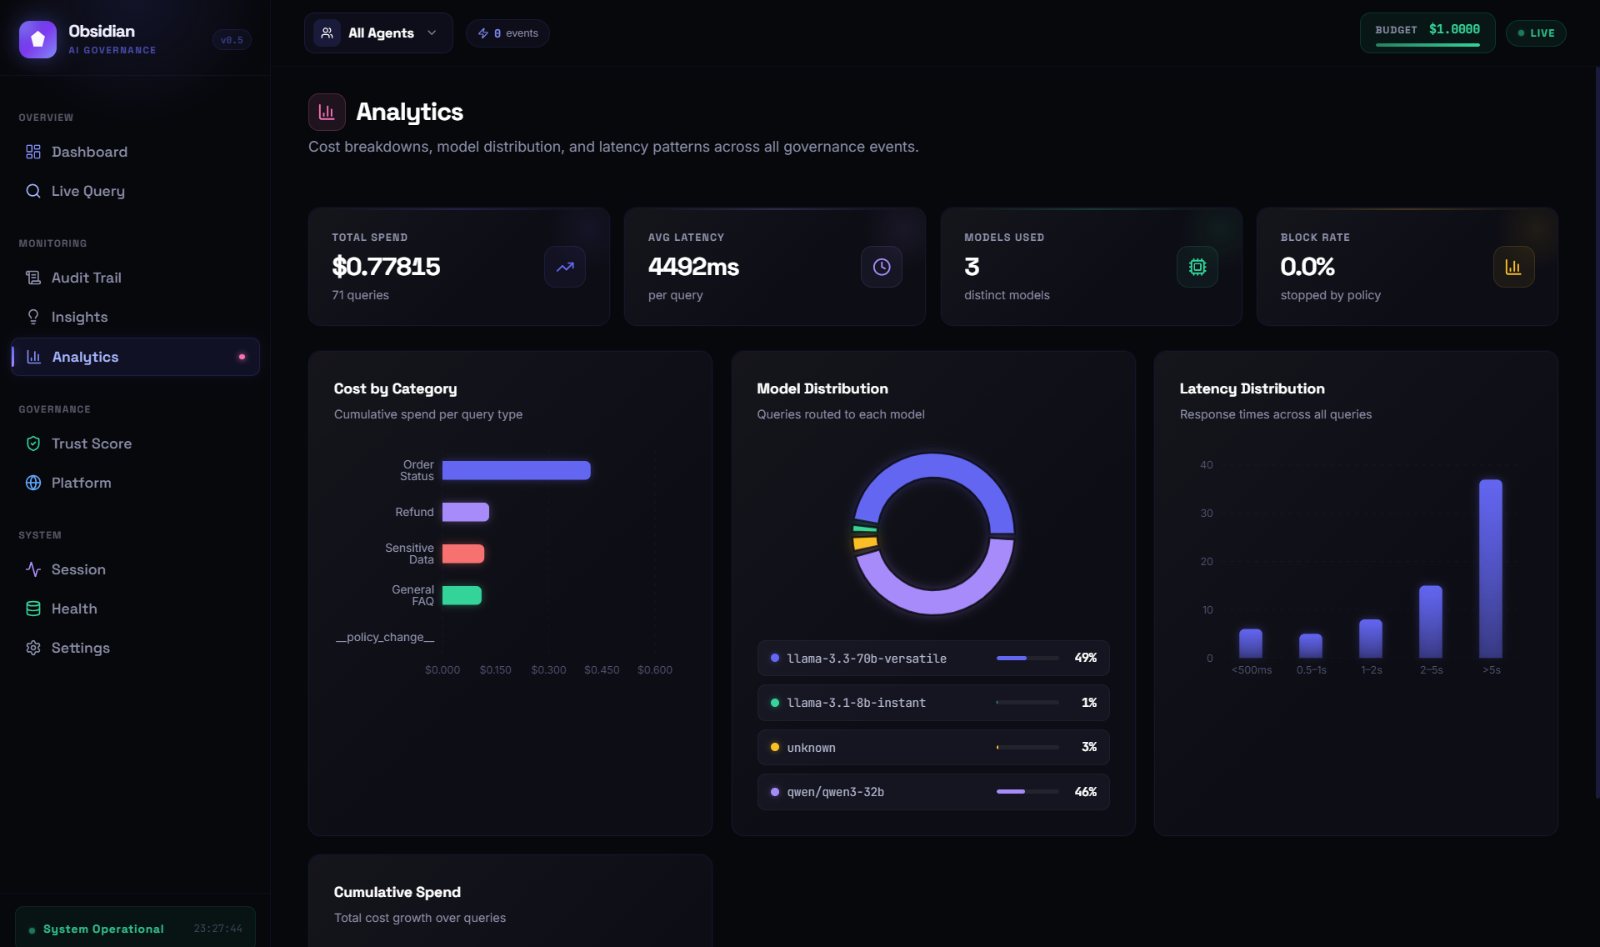Click the Cumulative Spend card title

[x=397, y=892]
